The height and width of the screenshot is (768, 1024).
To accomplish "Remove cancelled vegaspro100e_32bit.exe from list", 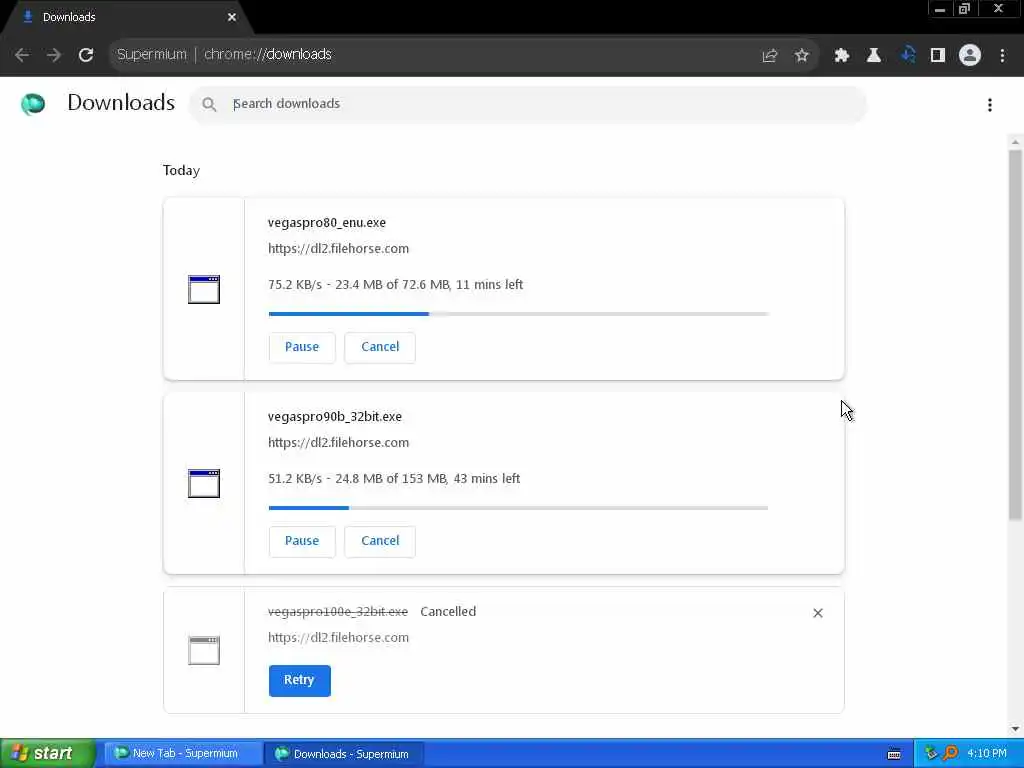I will (x=818, y=613).
